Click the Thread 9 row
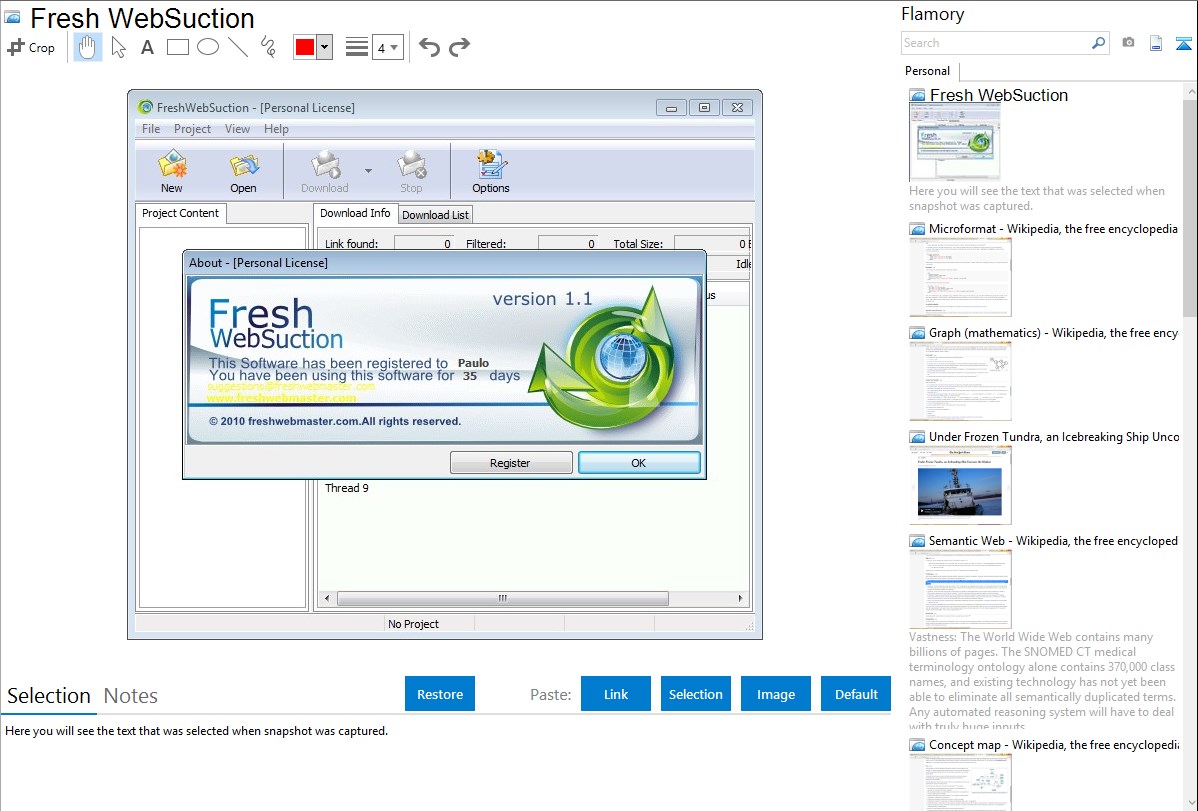 tap(347, 488)
